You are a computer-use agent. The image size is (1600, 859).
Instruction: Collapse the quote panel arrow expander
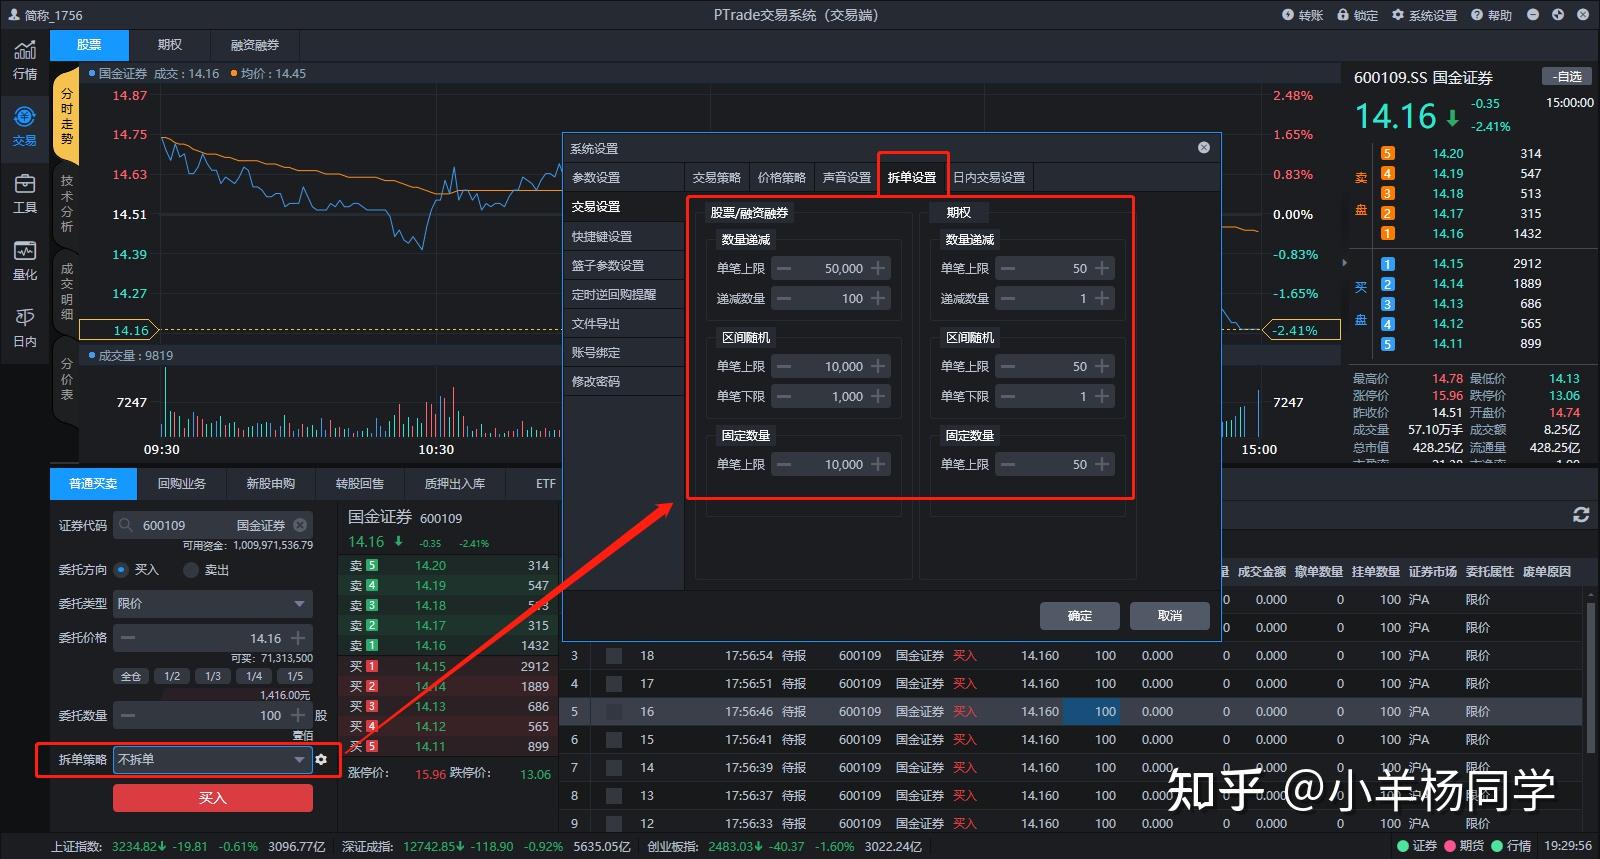tap(1345, 262)
